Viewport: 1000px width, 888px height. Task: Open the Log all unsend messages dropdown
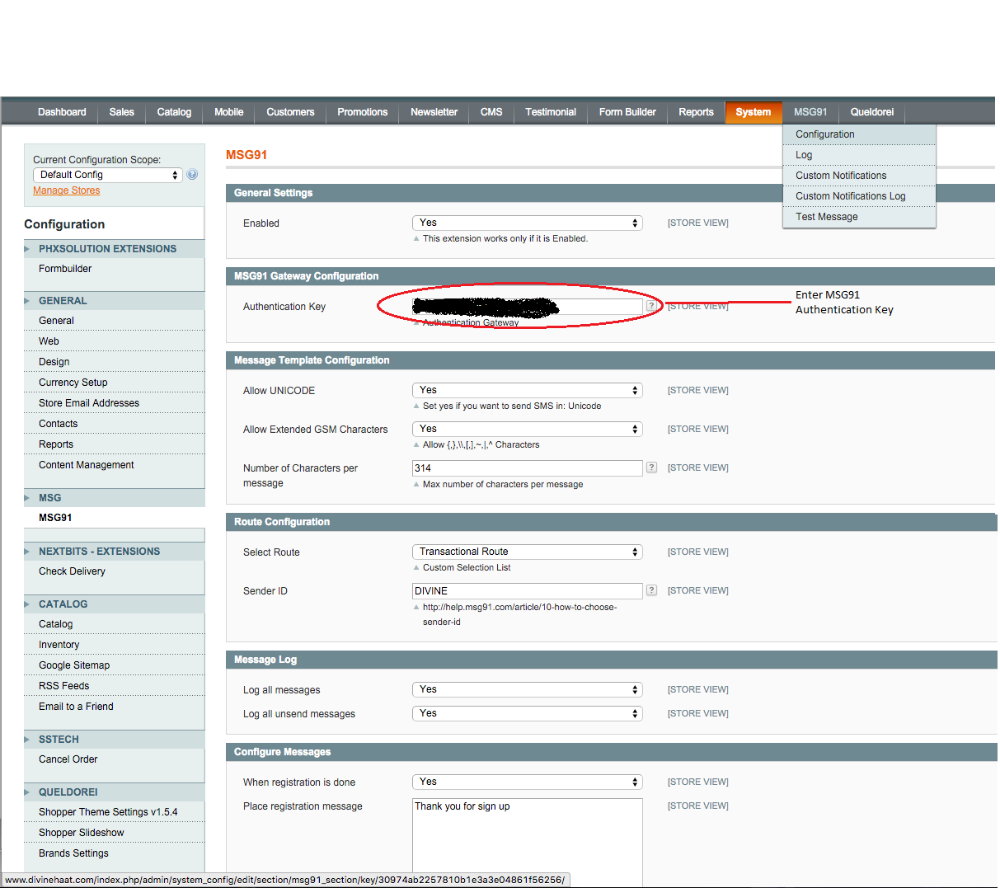tap(527, 713)
